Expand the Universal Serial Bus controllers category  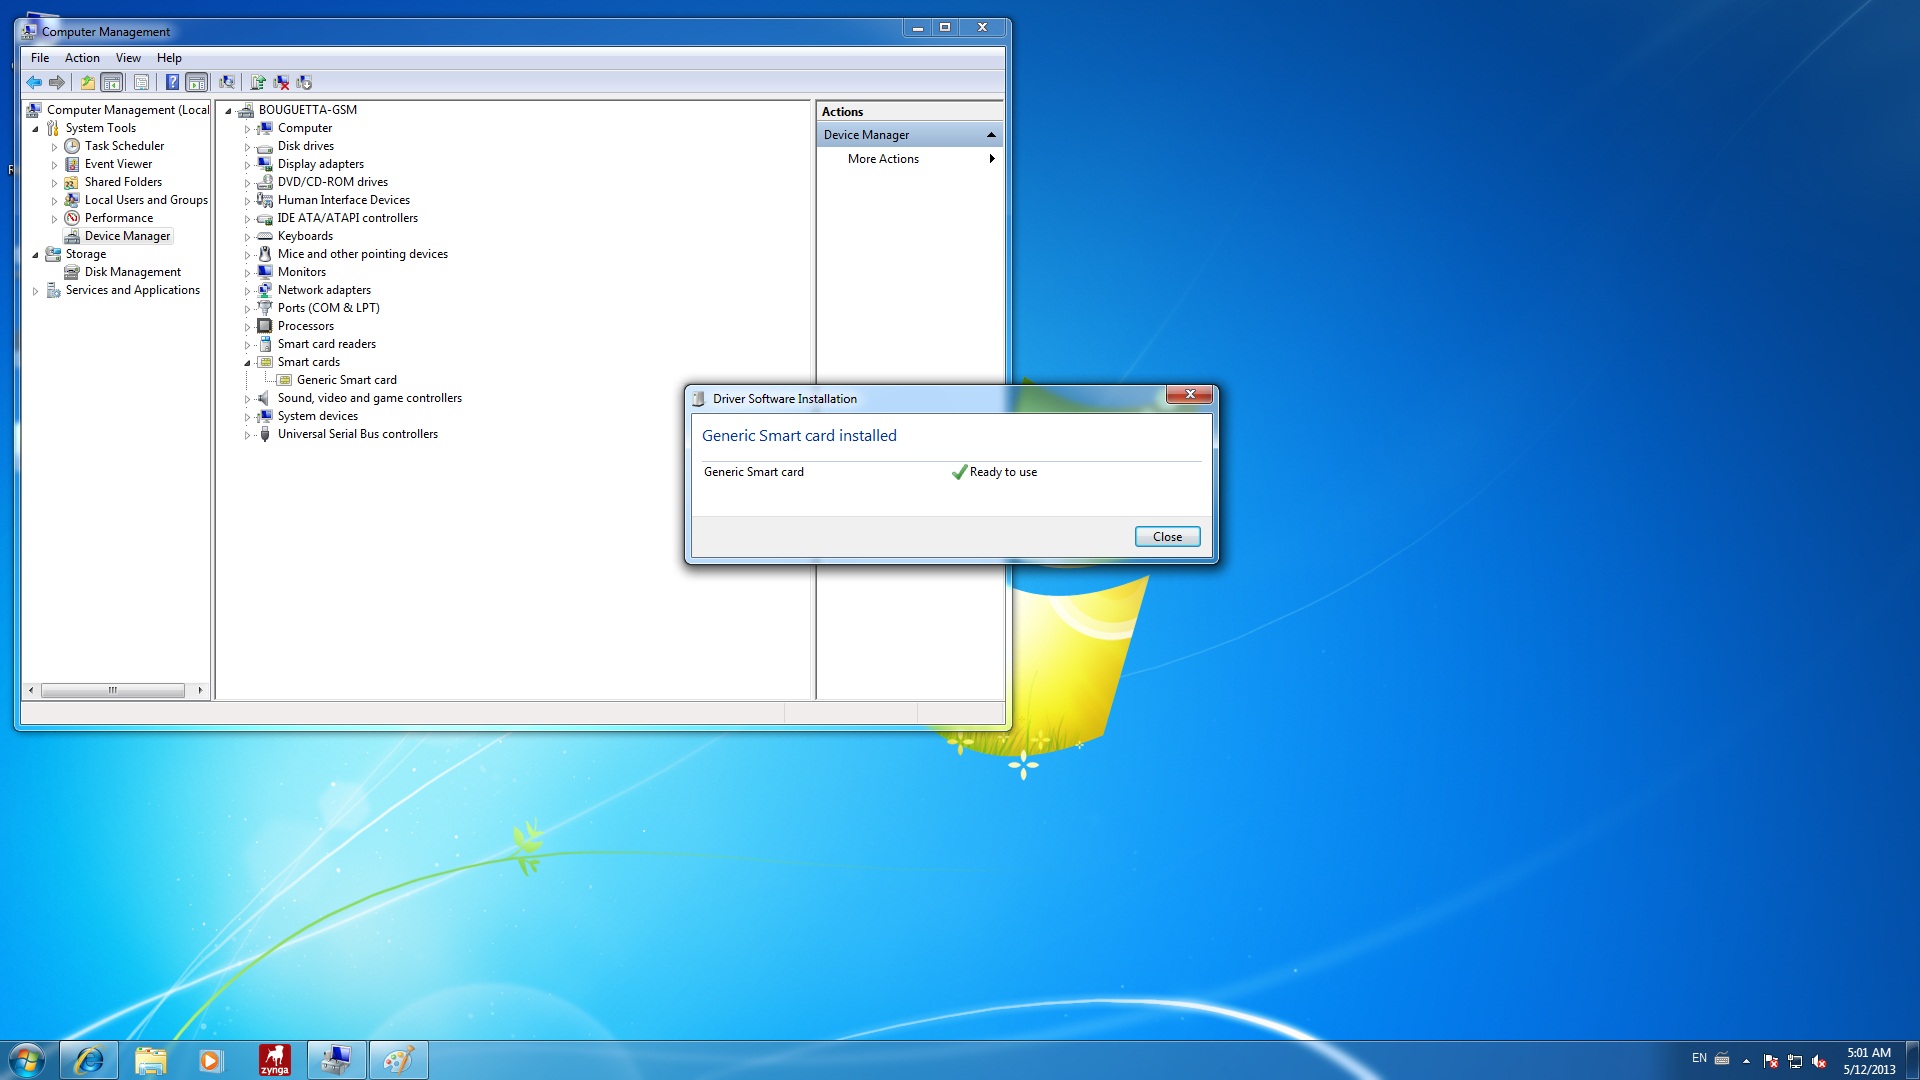pos(247,435)
